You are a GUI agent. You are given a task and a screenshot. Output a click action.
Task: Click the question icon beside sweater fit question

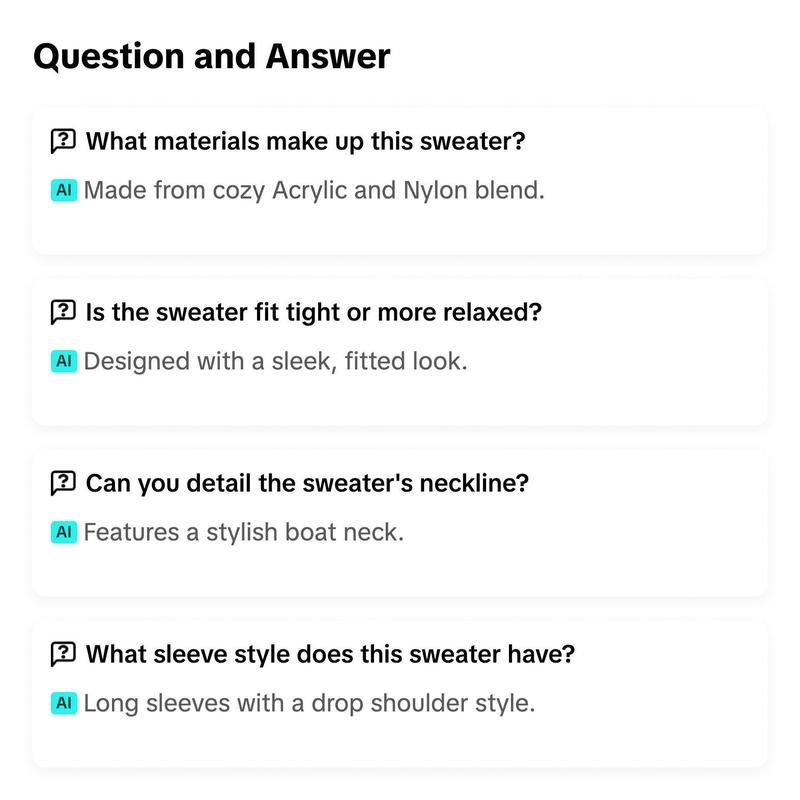point(63,312)
